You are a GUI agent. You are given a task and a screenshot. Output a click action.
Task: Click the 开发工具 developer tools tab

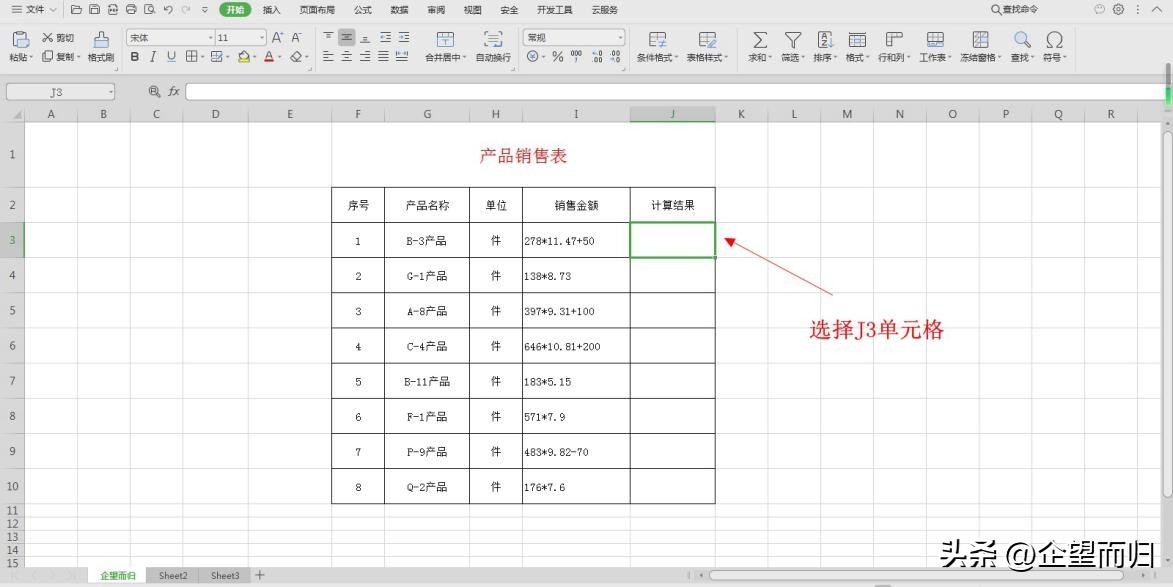point(555,10)
